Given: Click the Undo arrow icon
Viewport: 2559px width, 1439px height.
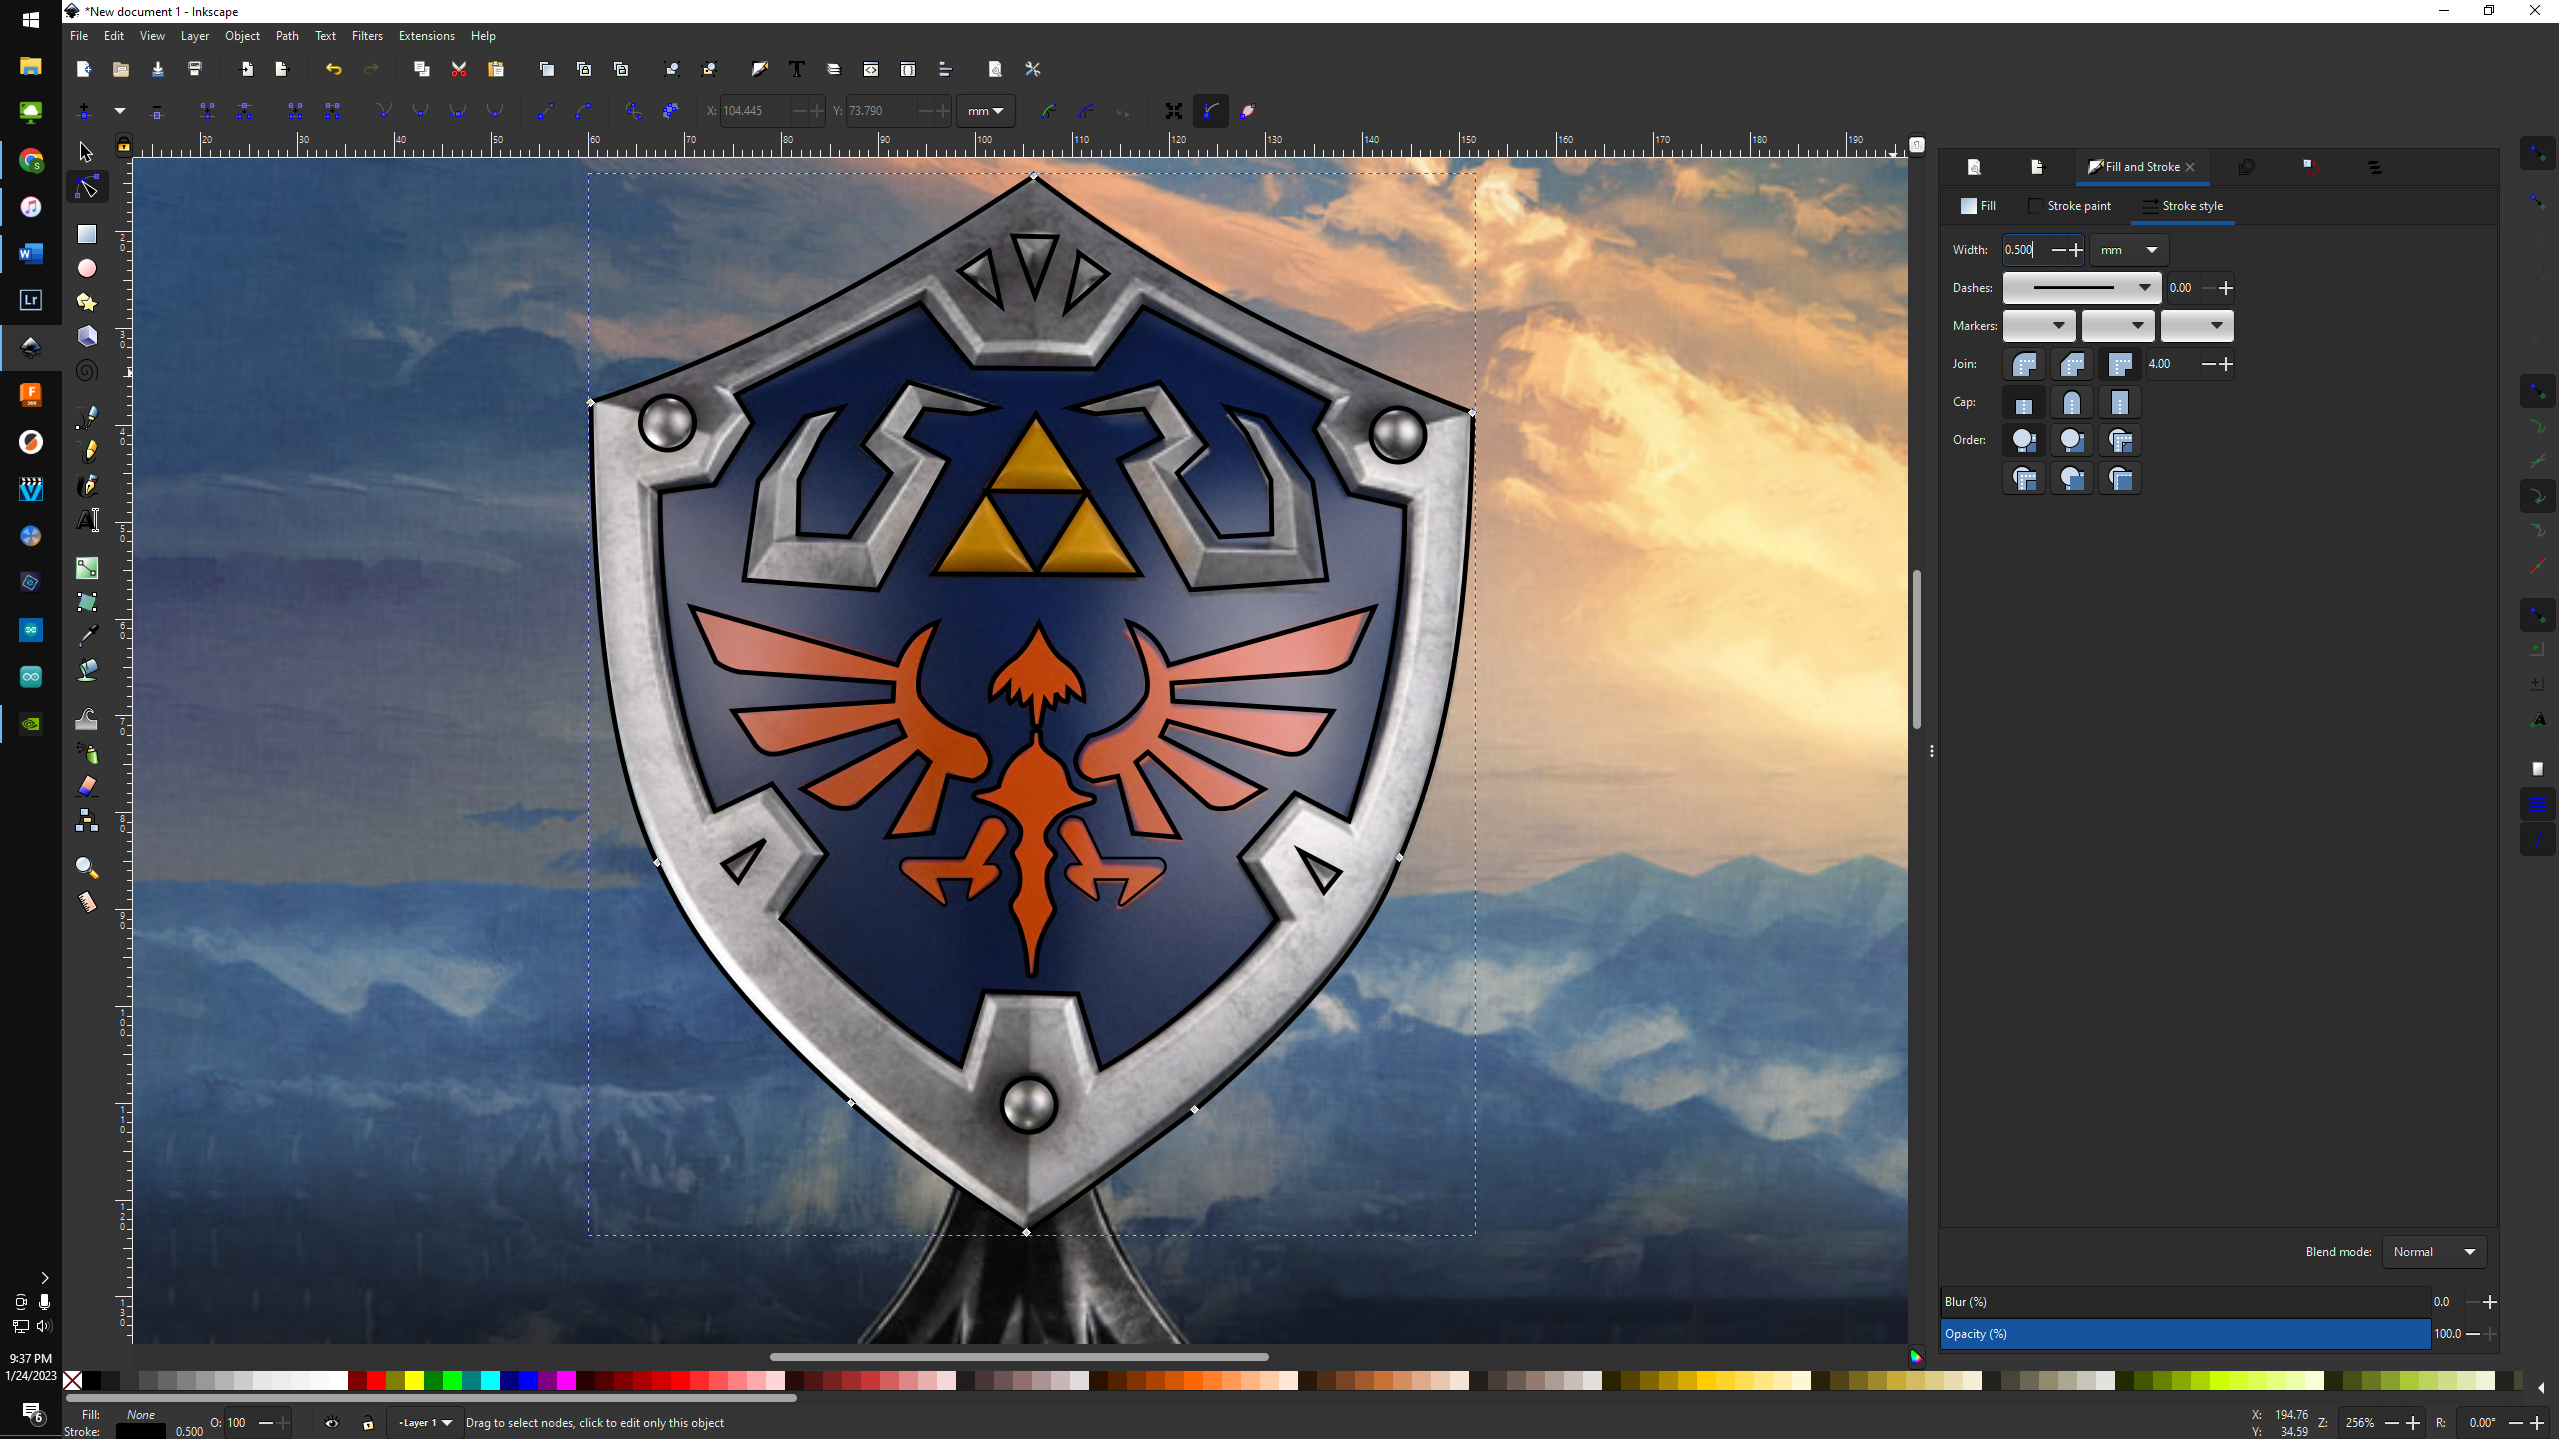Looking at the screenshot, I should (334, 69).
